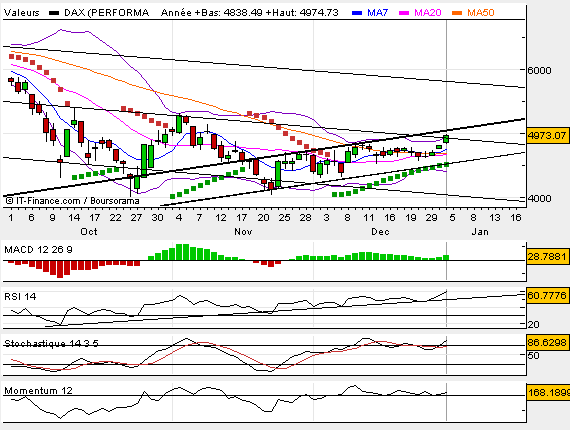Viewport: 570px width, 430px height.
Task: Click the MA50 legend label
Action: tap(481, 13)
